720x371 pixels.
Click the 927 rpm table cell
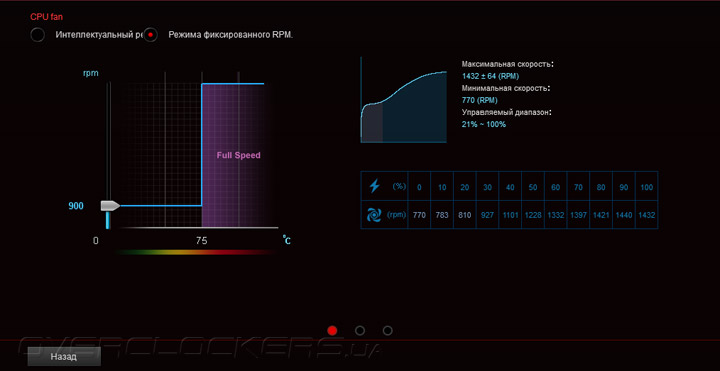(x=488, y=214)
